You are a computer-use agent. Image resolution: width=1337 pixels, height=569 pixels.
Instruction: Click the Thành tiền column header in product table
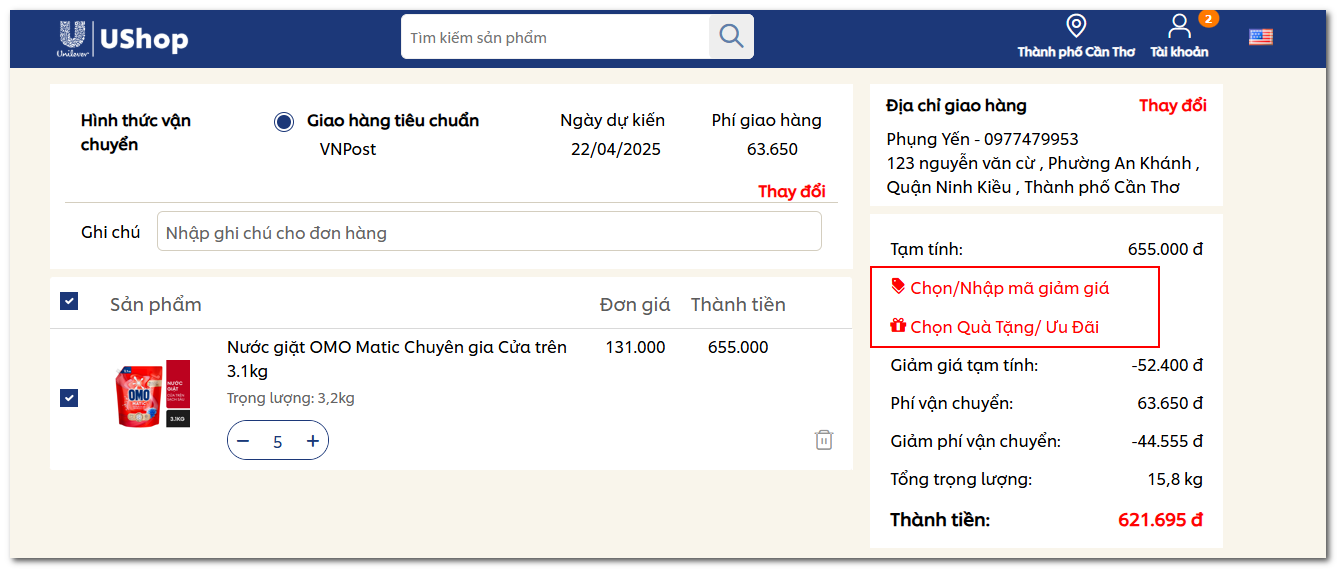point(738,304)
